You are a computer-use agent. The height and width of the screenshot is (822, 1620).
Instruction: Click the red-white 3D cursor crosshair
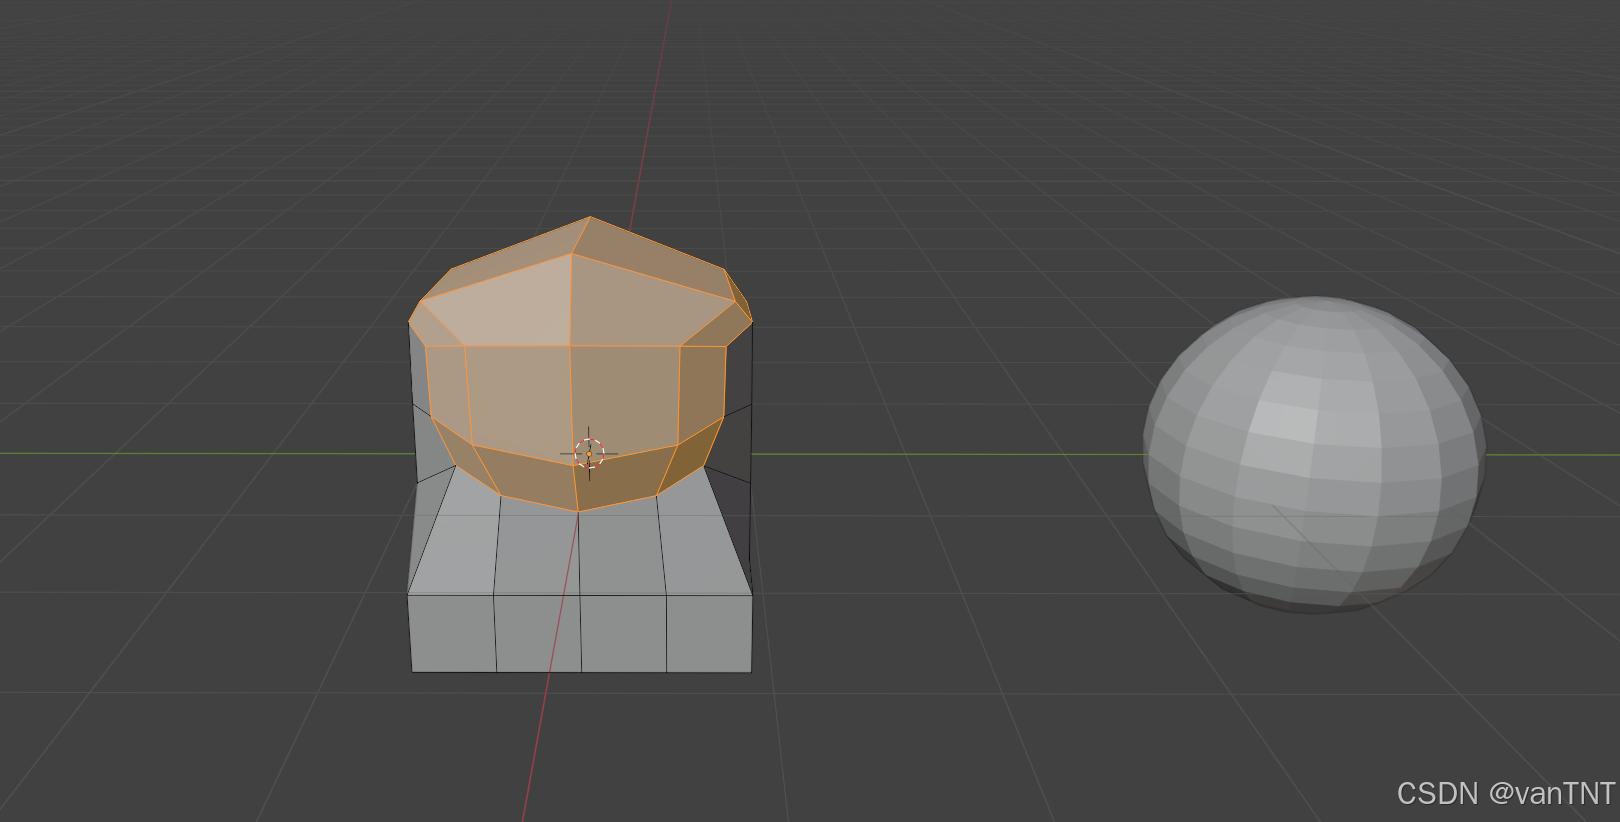tap(589, 454)
